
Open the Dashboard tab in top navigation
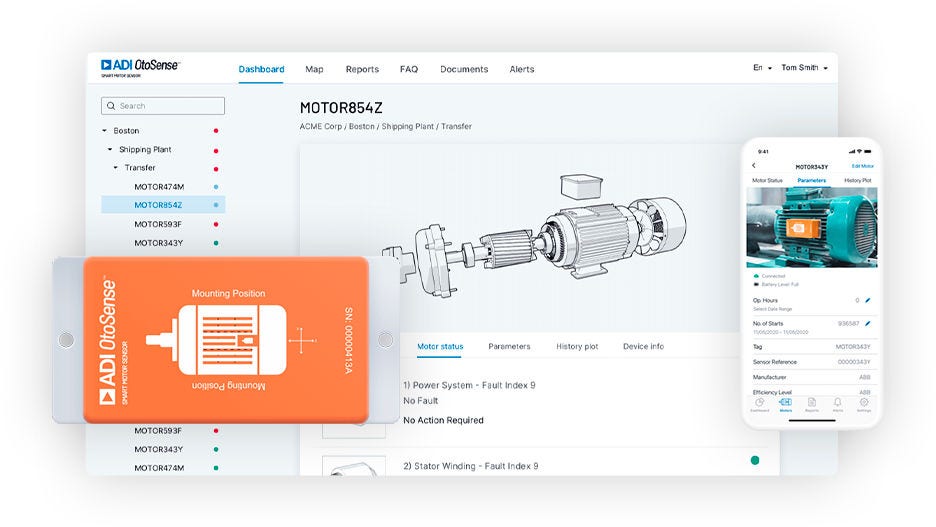261,69
